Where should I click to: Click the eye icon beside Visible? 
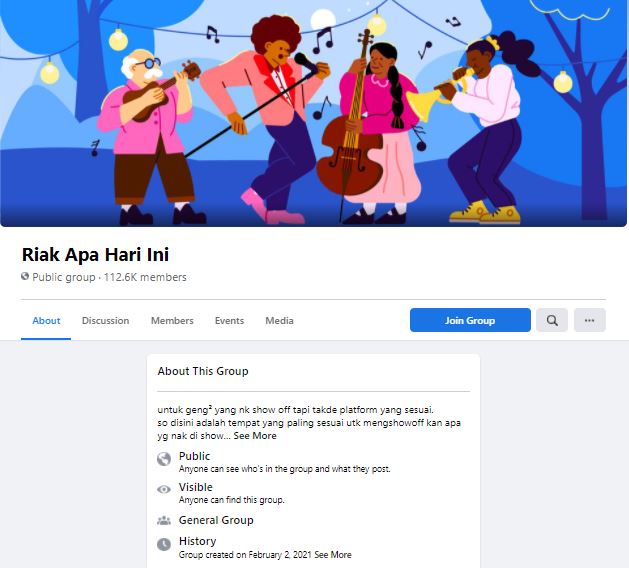(164, 489)
